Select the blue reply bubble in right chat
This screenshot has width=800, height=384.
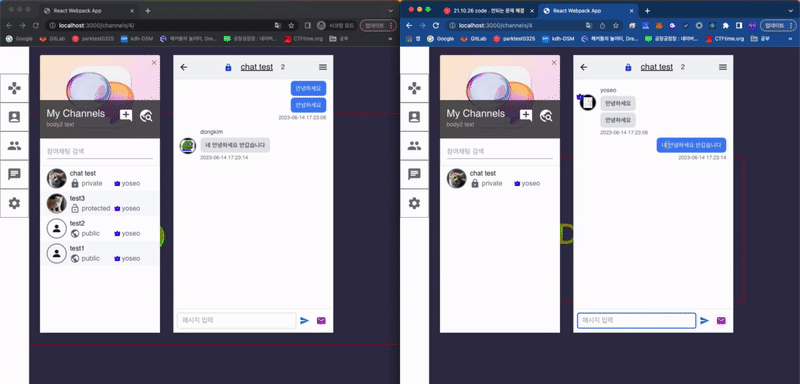[x=691, y=145]
